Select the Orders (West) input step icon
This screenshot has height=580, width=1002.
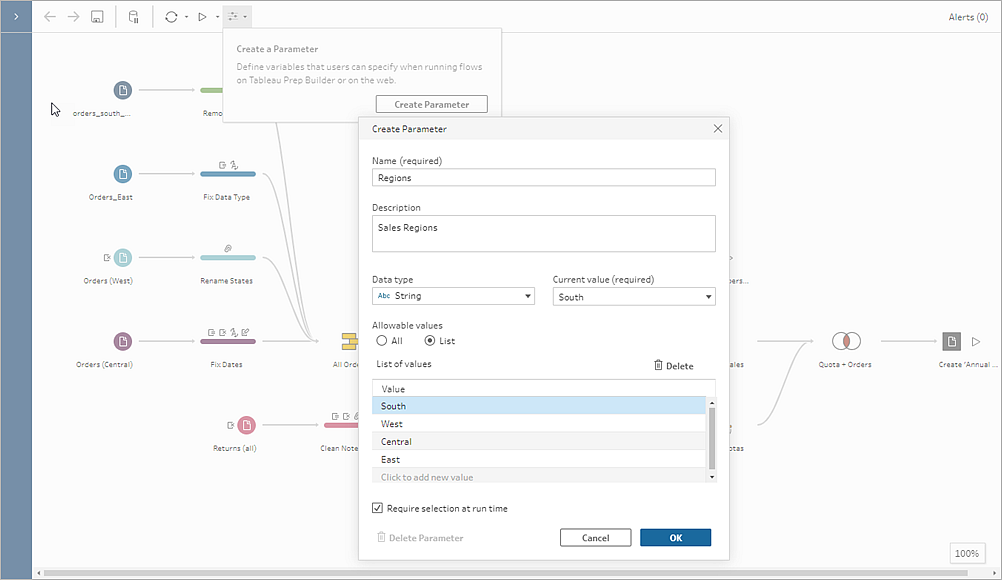pos(123,257)
